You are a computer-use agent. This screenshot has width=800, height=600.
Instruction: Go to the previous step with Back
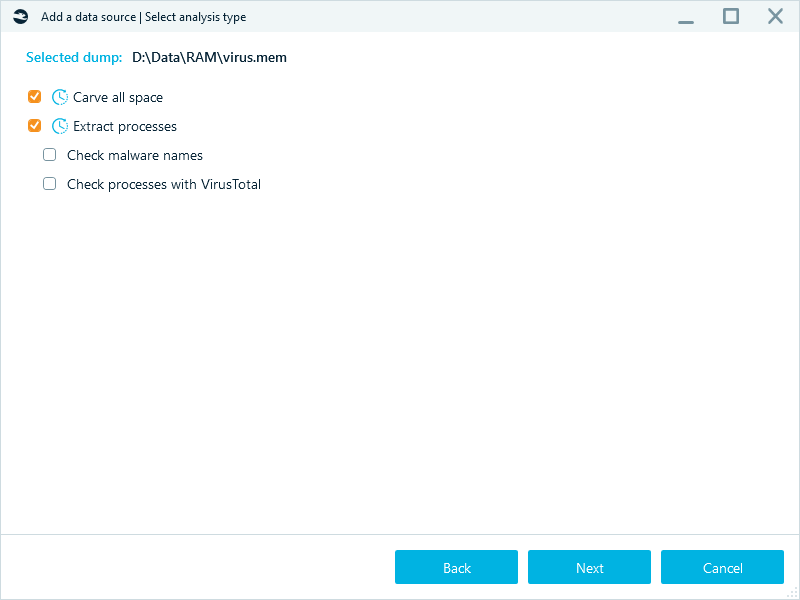point(456,567)
